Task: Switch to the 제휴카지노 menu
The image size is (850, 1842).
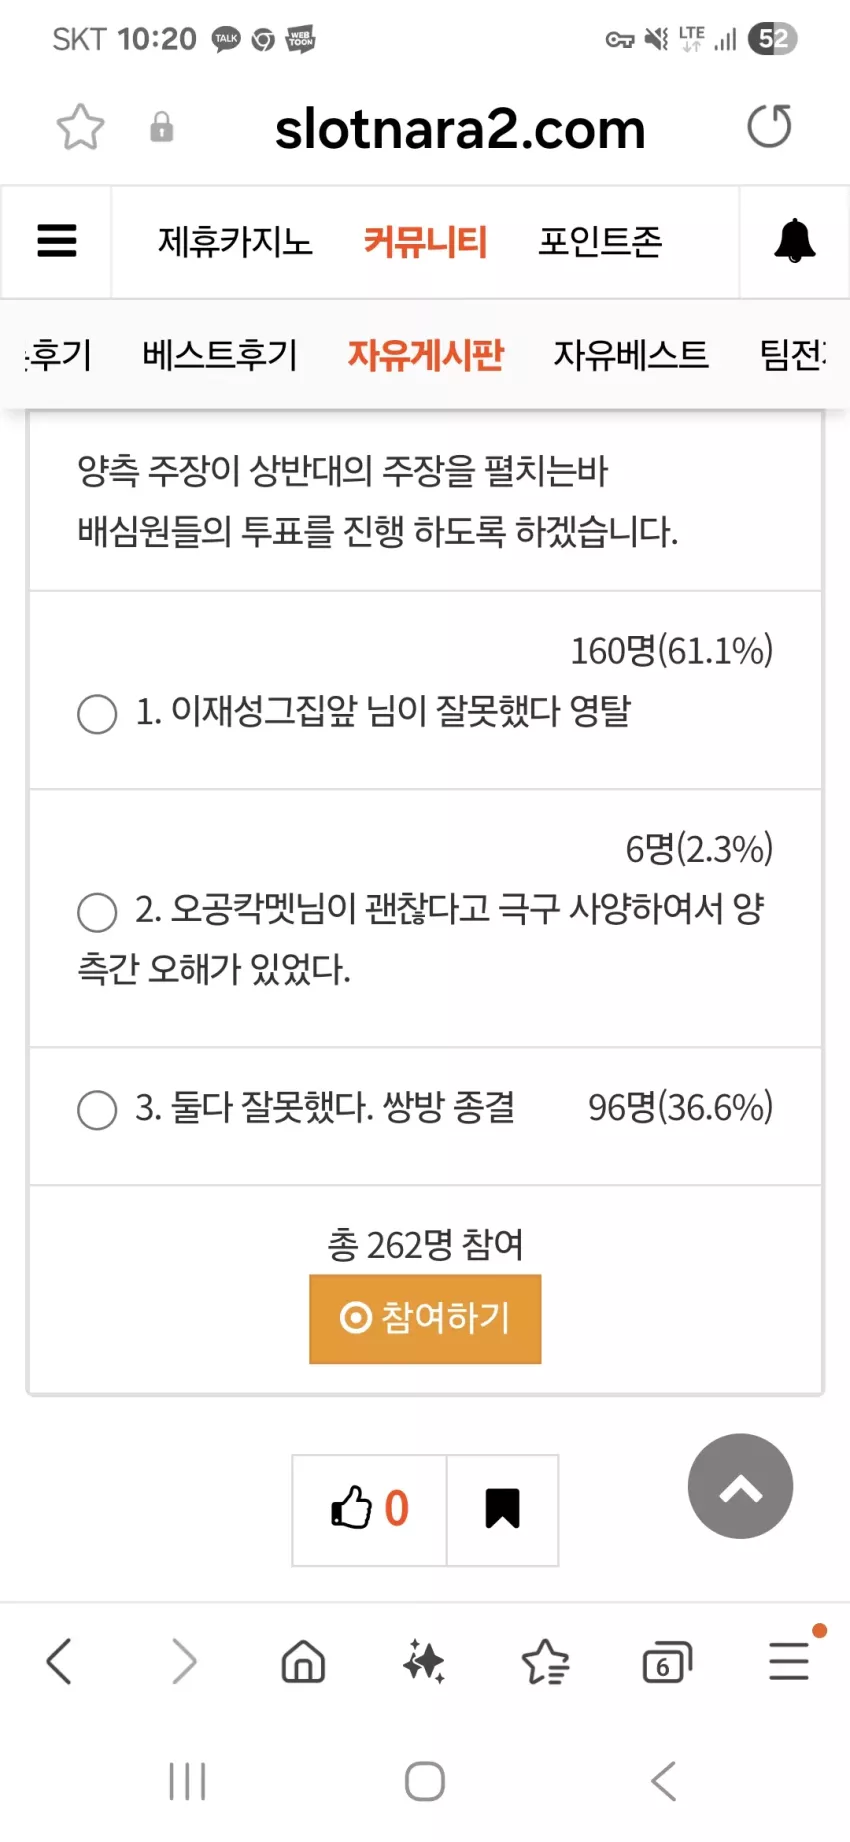Action: click(235, 241)
